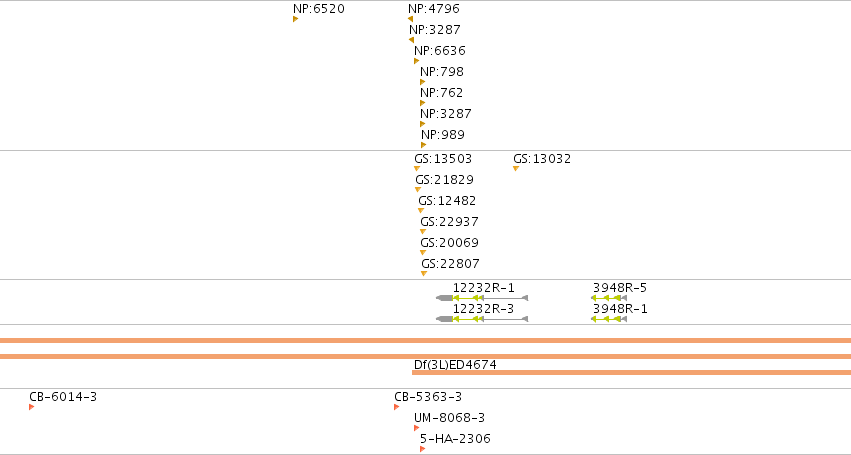Select the GS:20069 insertion label
Viewport: 851px width, 455px height.
[x=449, y=243]
